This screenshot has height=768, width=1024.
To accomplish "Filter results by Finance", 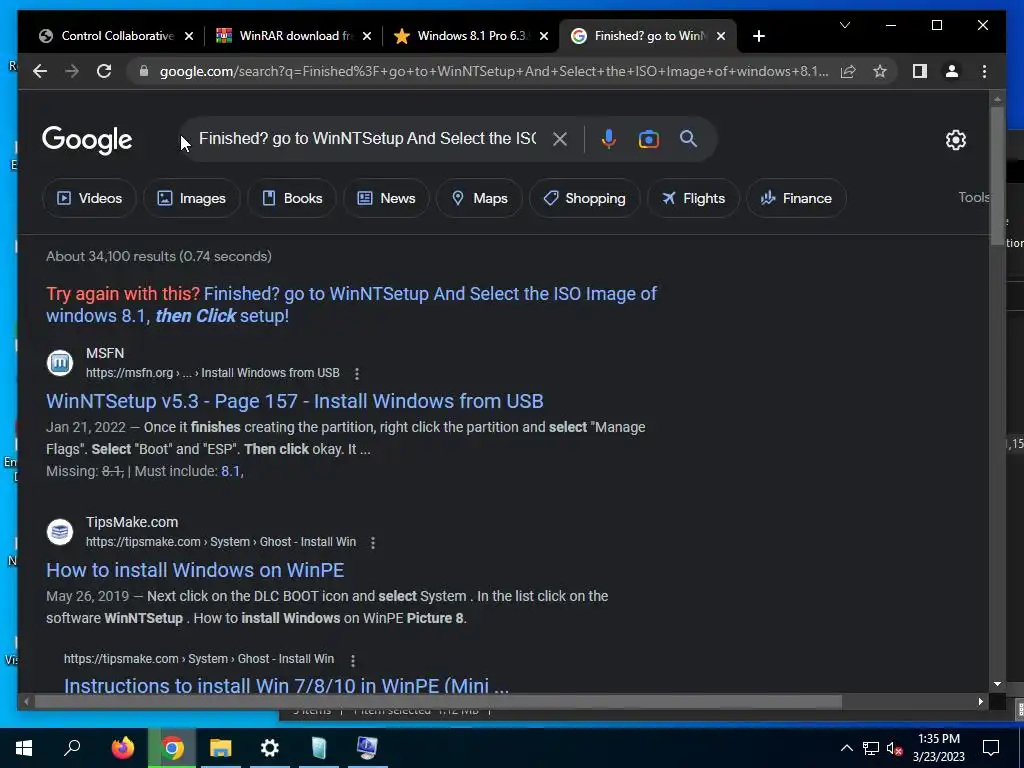I will 796,198.
